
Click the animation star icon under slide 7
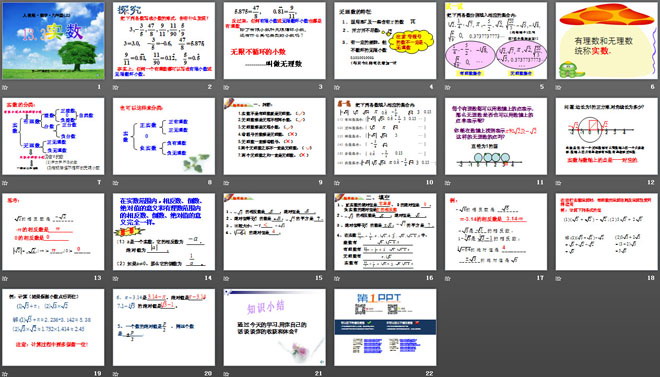pyautogui.click(x=5, y=183)
